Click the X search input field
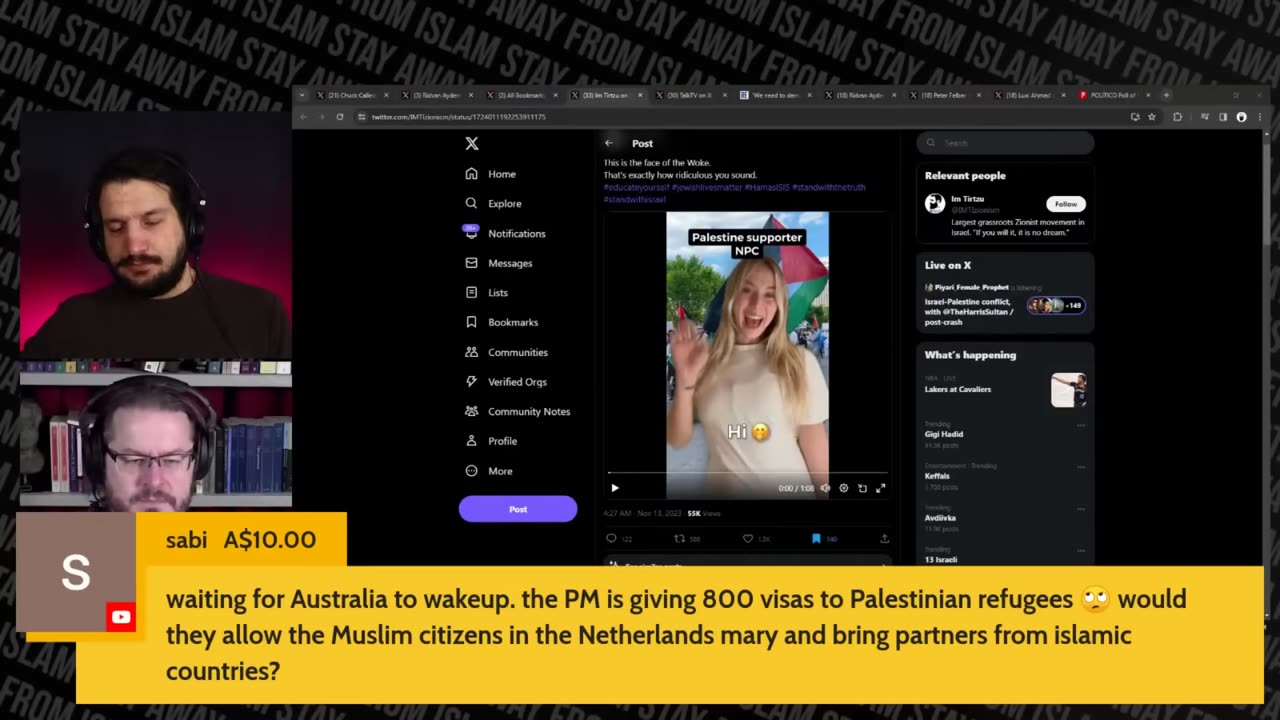Image resolution: width=1280 pixels, height=720 pixels. (x=1005, y=143)
